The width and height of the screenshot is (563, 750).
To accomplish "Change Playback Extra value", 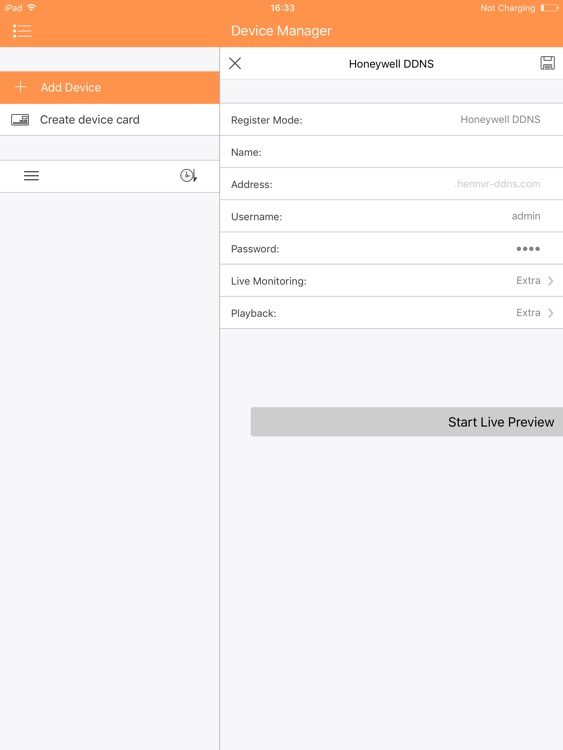I will point(528,313).
